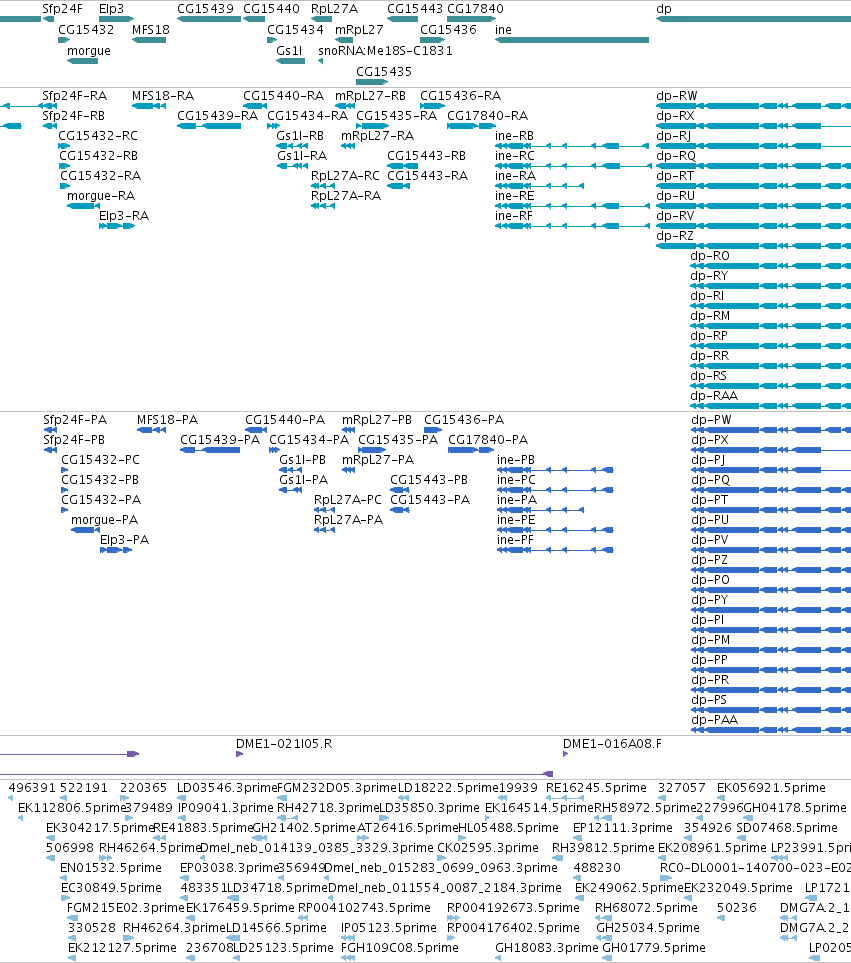Select transcript CG15443-RB

click(426, 156)
